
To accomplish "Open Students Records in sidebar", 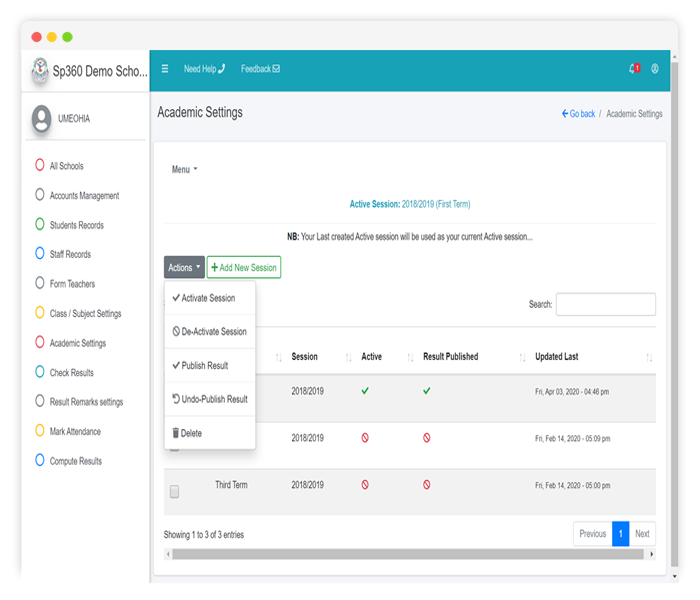I will pyautogui.click(x=76, y=225).
